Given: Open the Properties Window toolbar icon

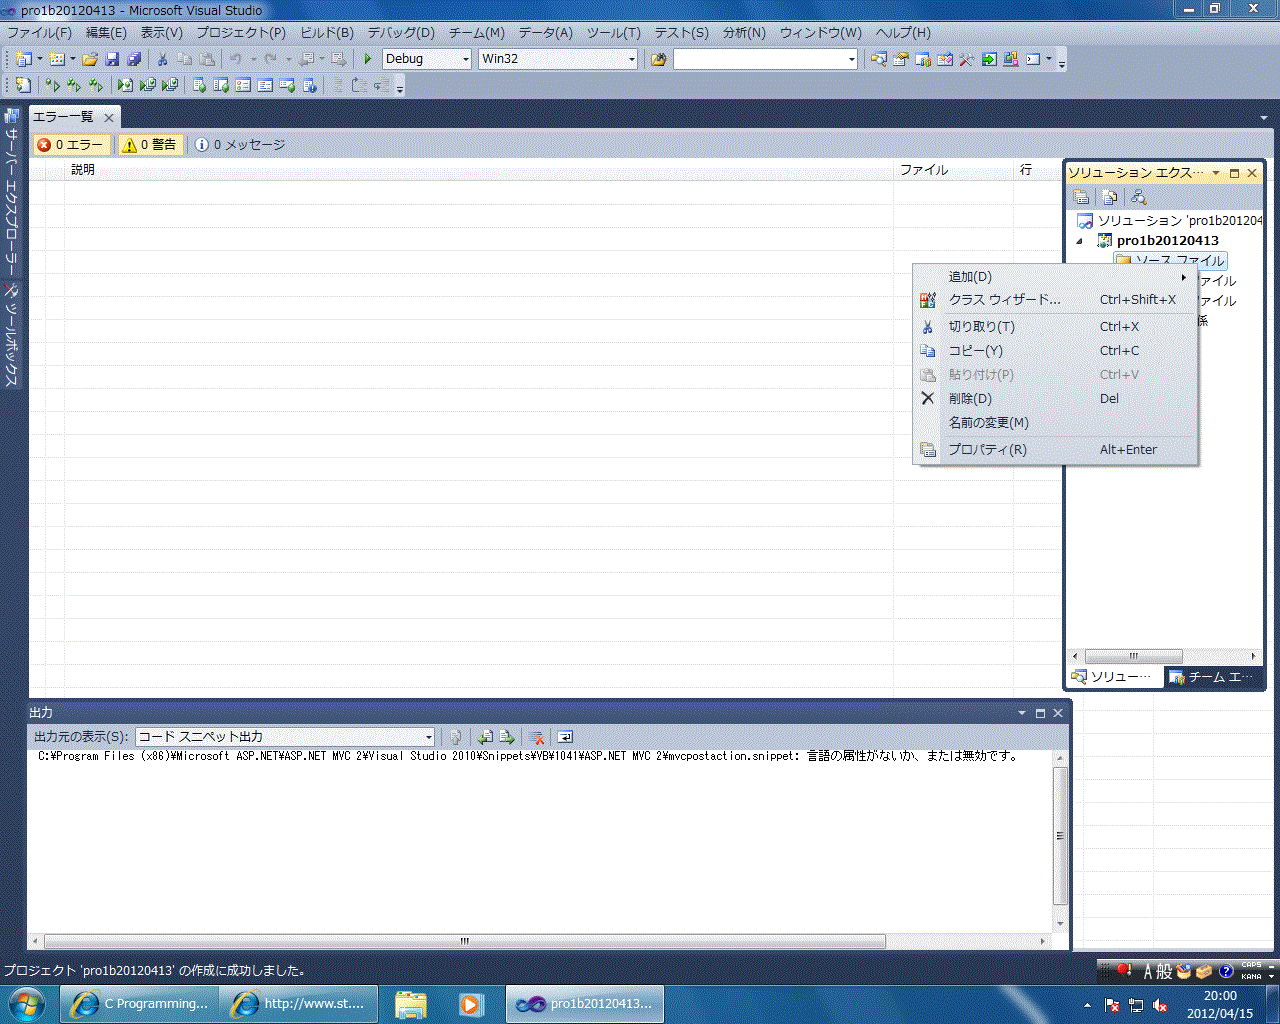Looking at the screenshot, I should (x=901, y=59).
